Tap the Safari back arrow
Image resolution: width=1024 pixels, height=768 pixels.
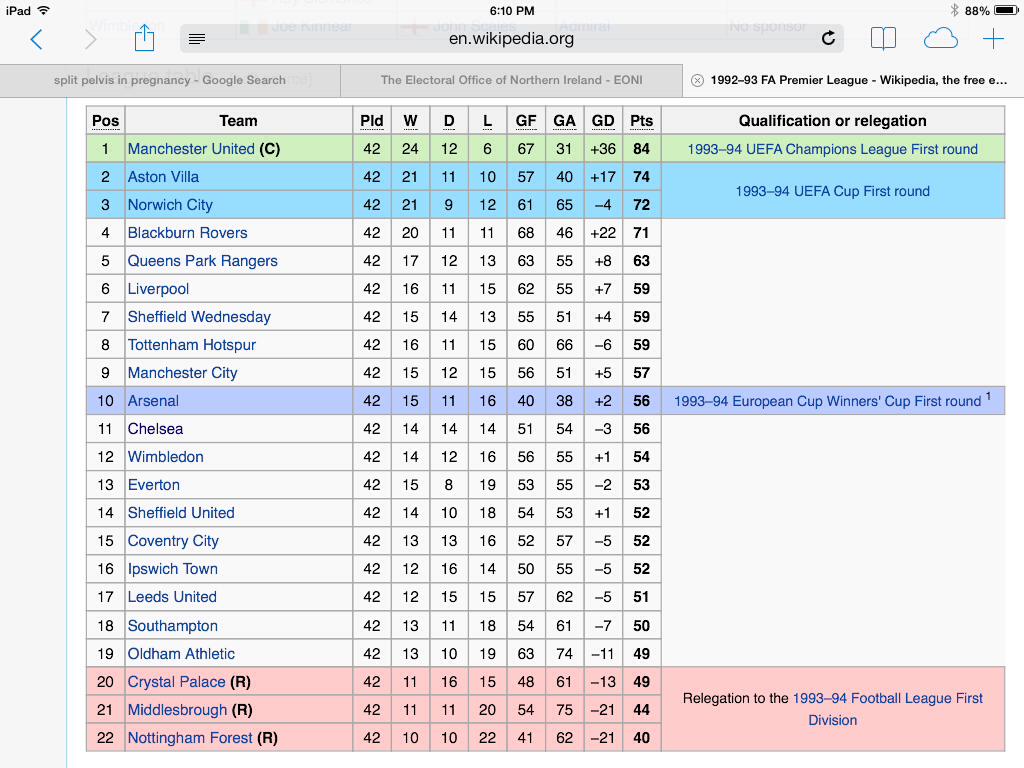click(37, 39)
